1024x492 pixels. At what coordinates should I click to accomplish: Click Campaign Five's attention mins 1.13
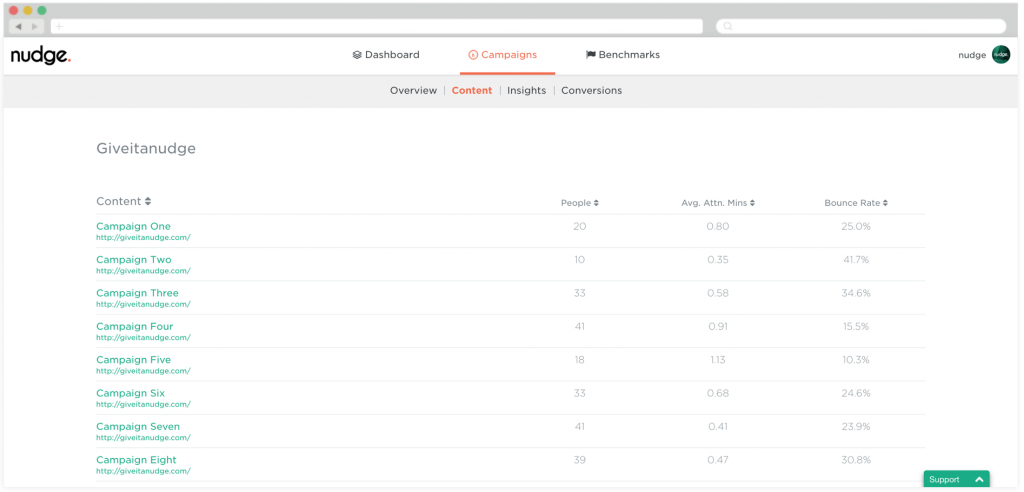click(x=716, y=359)
